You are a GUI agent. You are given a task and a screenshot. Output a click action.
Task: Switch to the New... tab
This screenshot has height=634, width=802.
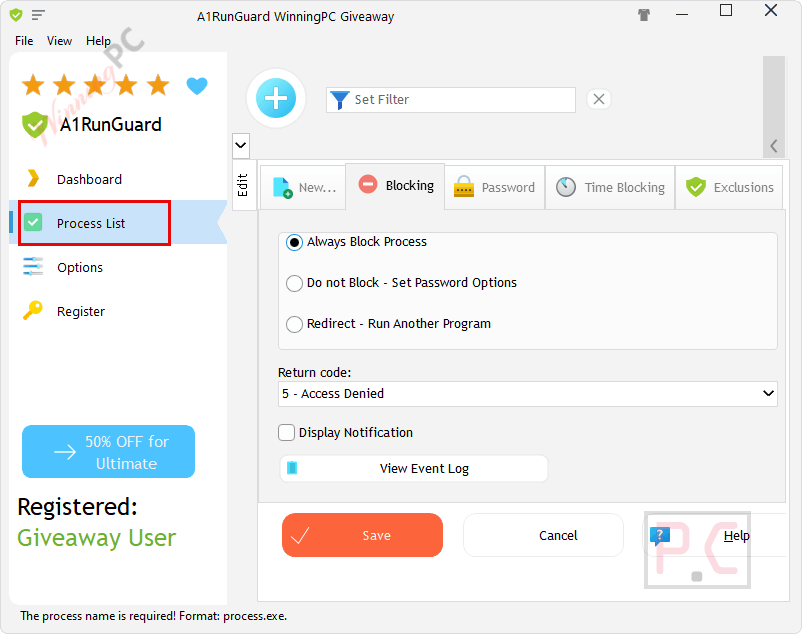point(303,188)
